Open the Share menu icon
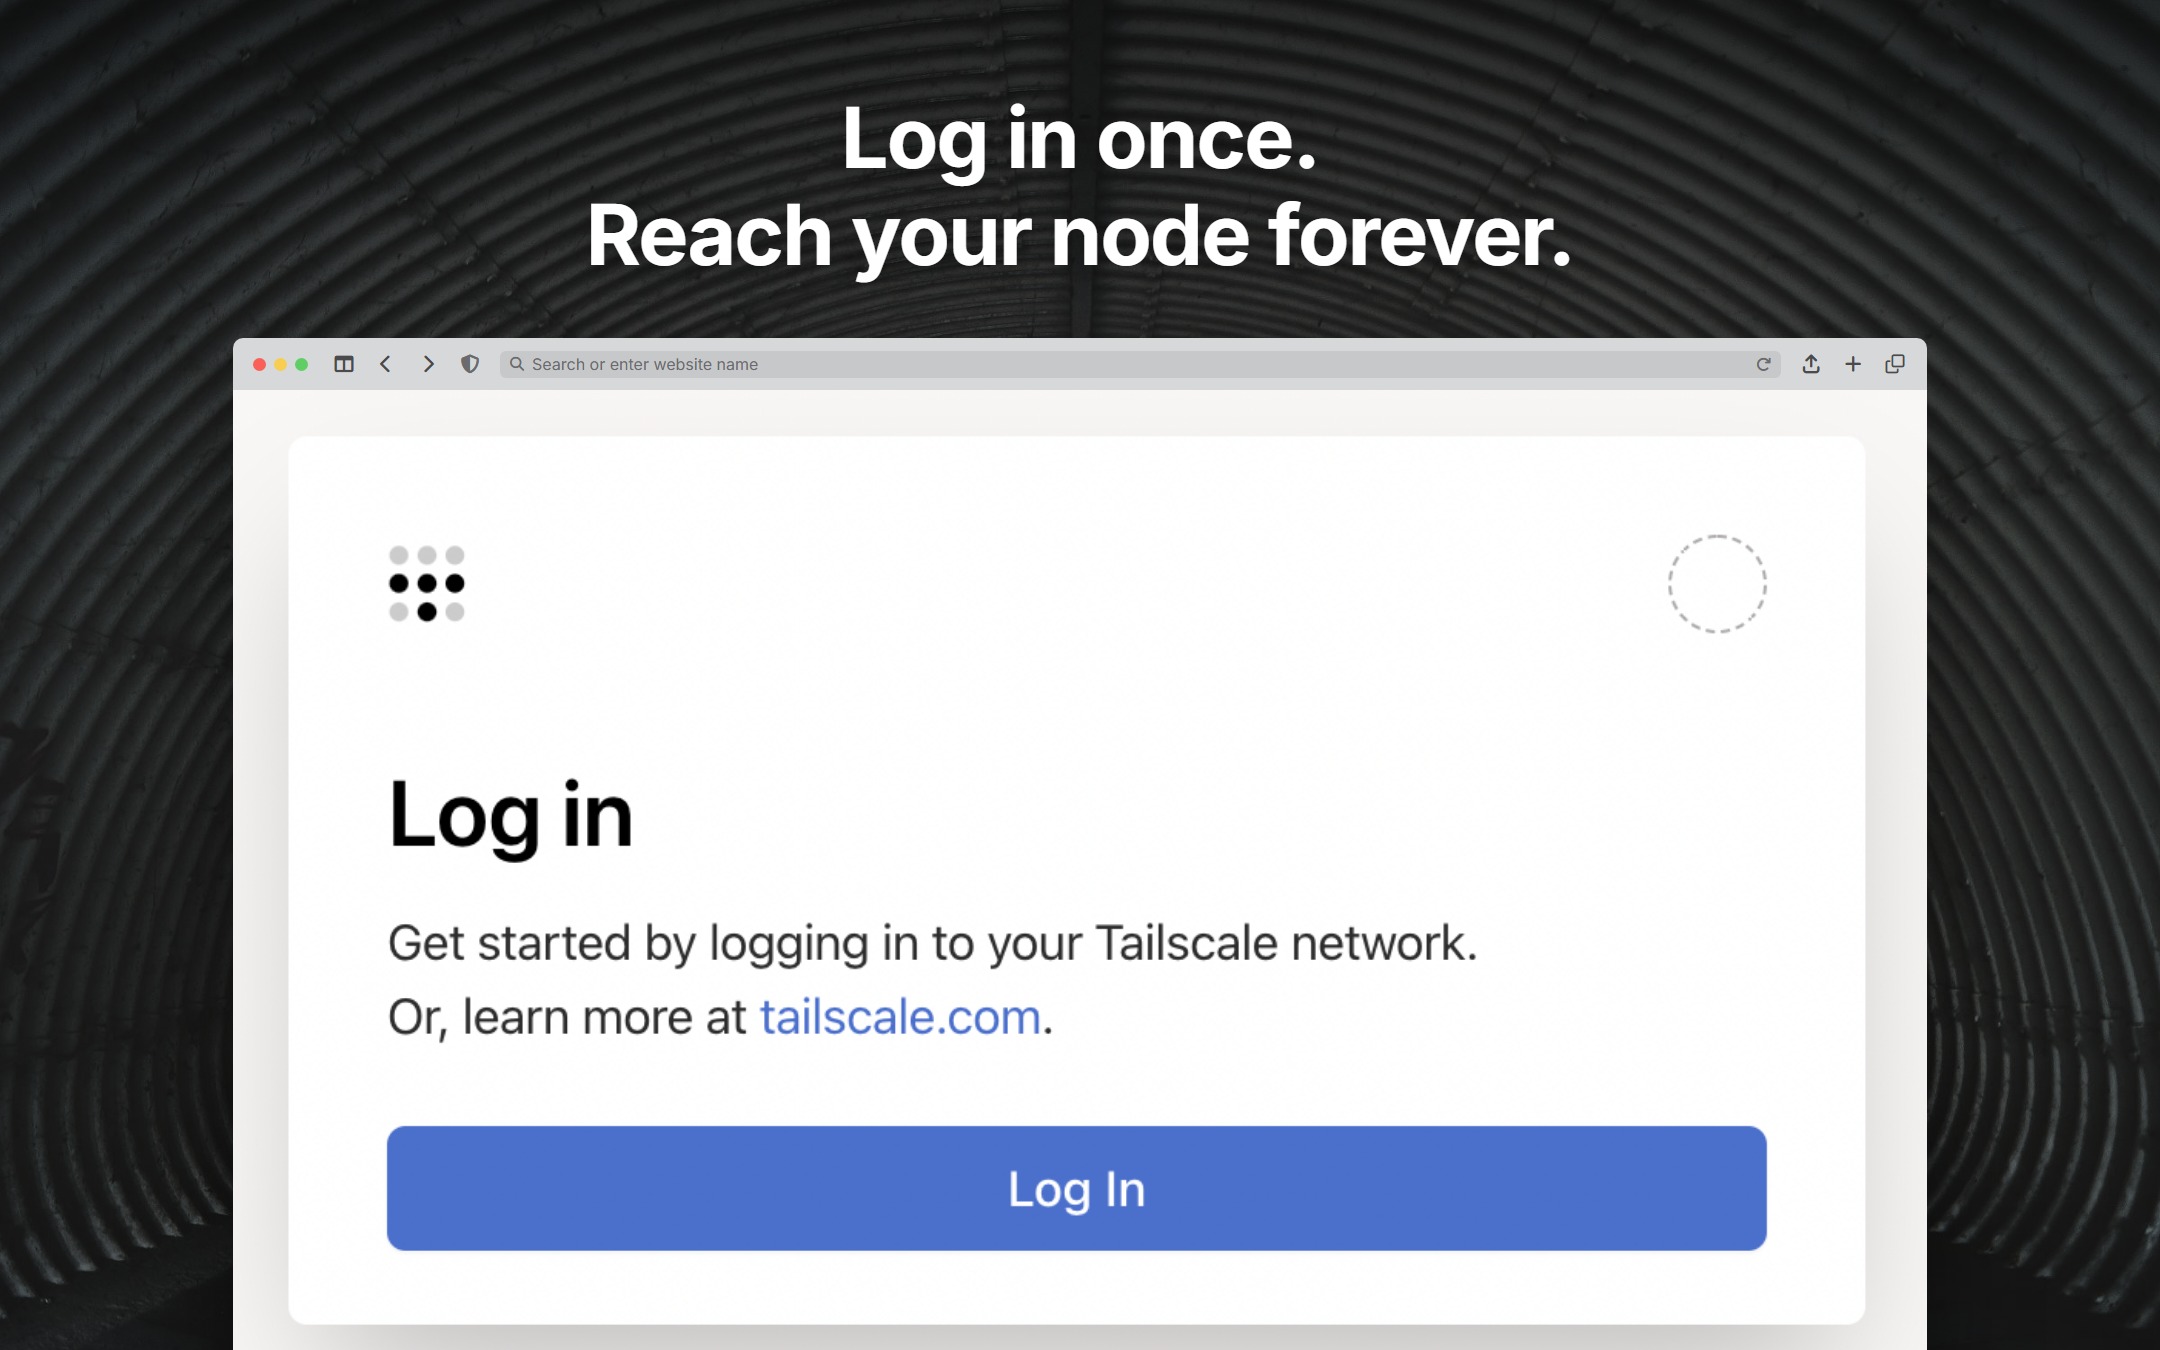The width and height of the screenshot is (2160, 1350). (1811, 364)
